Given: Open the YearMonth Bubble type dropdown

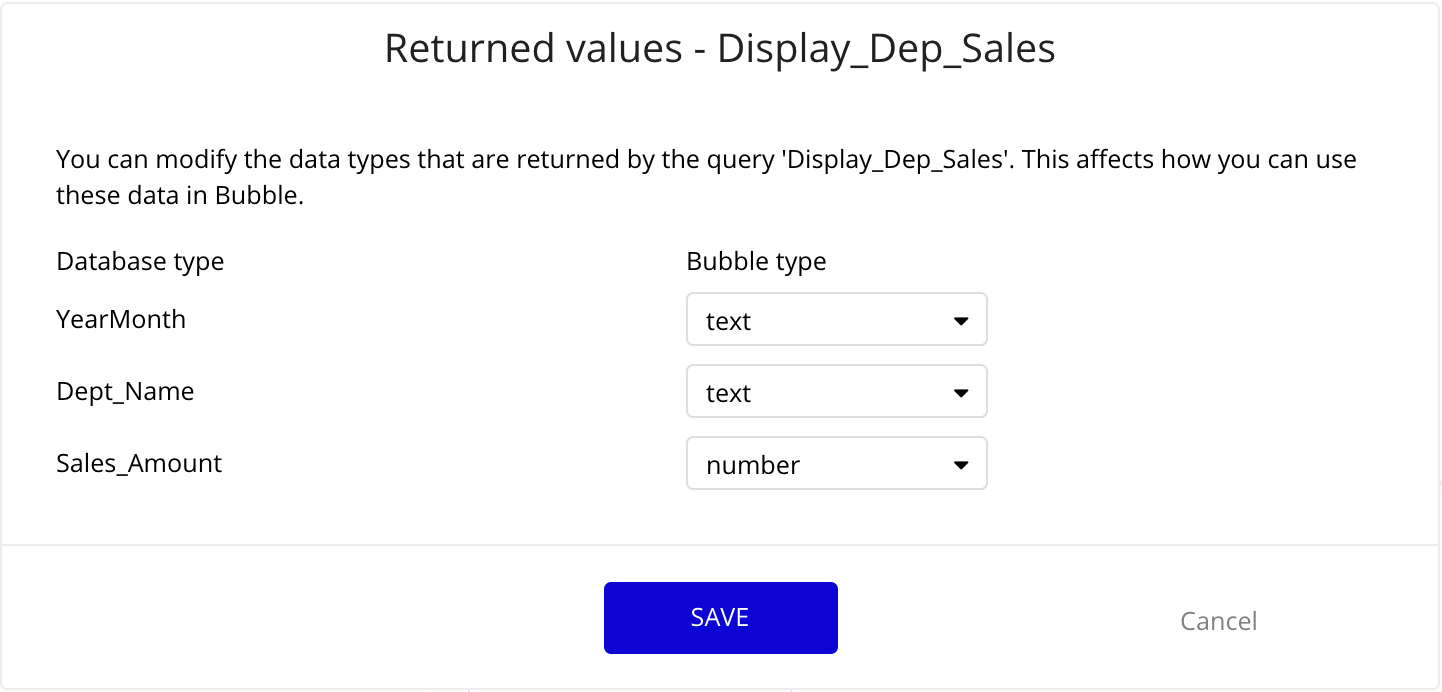Looking at the screenshot, I should point(836,320).
